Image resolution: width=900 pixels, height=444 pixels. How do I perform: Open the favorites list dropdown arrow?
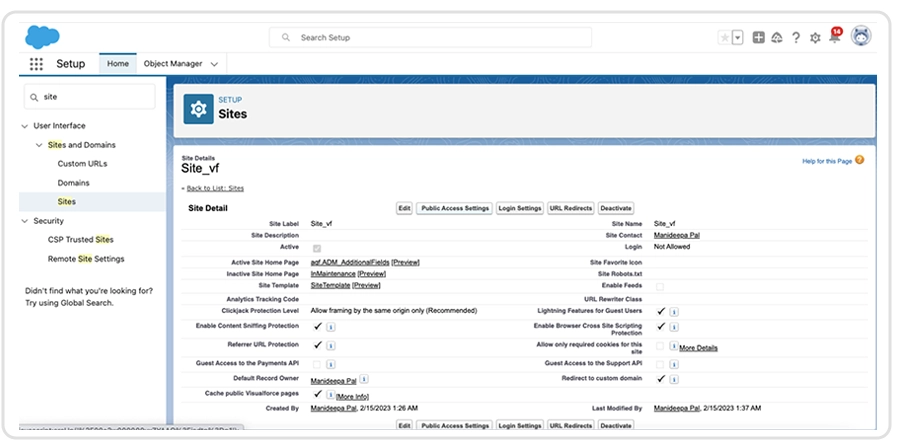(738, 38)
